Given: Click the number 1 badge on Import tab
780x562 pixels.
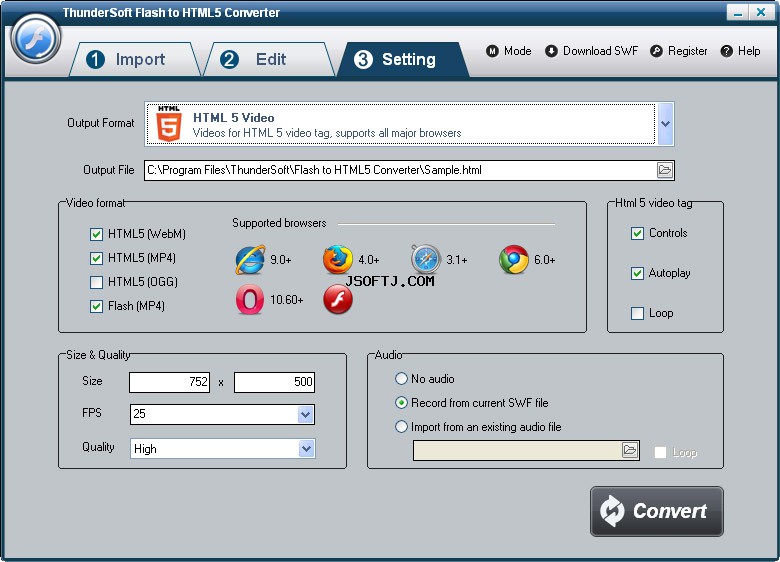Looking at the screenshot, I should pyautogui.click(x=95, y=60).
